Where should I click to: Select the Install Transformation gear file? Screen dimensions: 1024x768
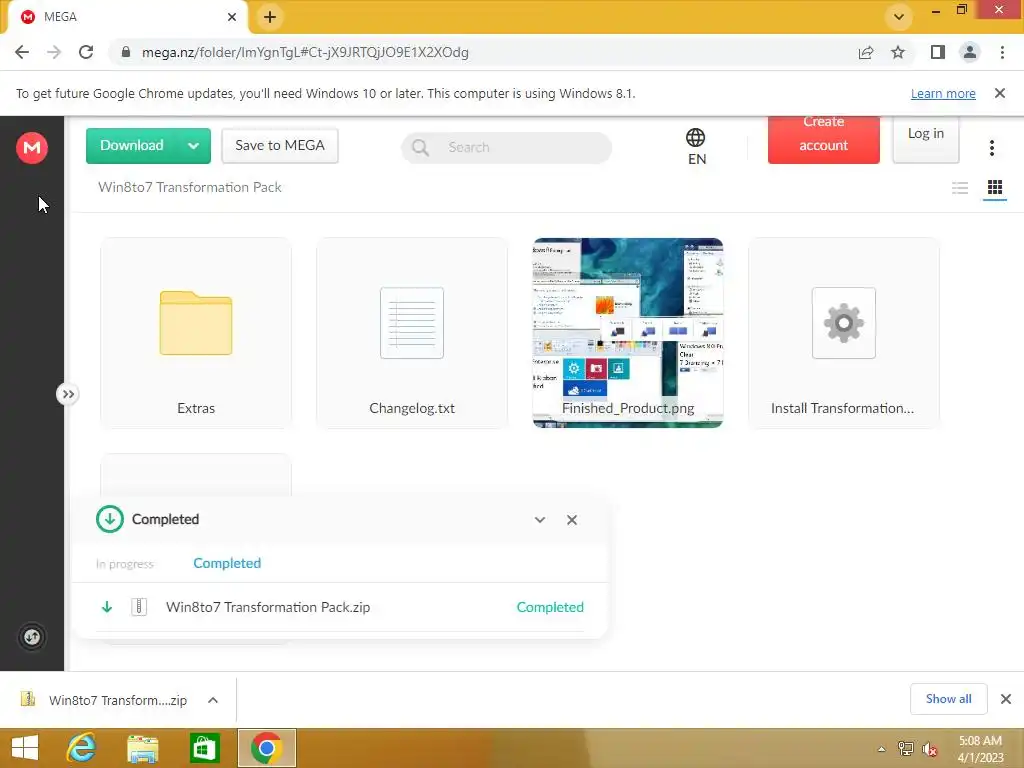[844, 333]
